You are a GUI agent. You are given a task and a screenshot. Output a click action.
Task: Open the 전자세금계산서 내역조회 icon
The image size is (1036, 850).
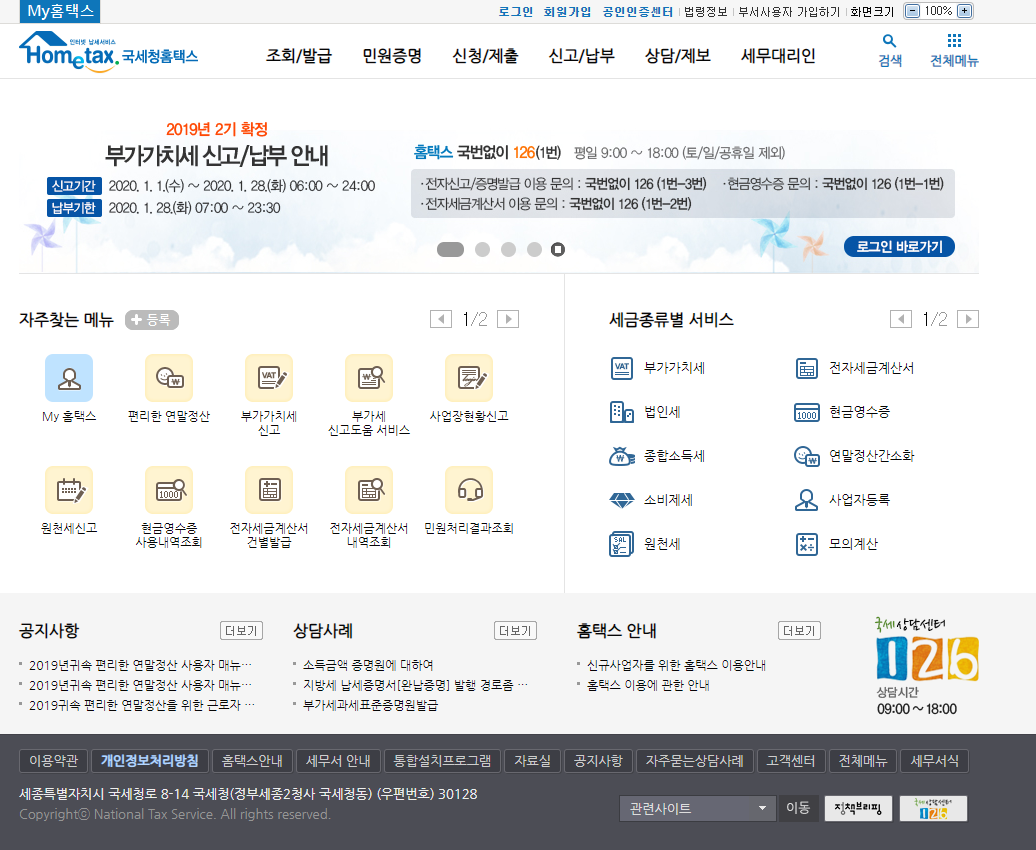point(369,490)
